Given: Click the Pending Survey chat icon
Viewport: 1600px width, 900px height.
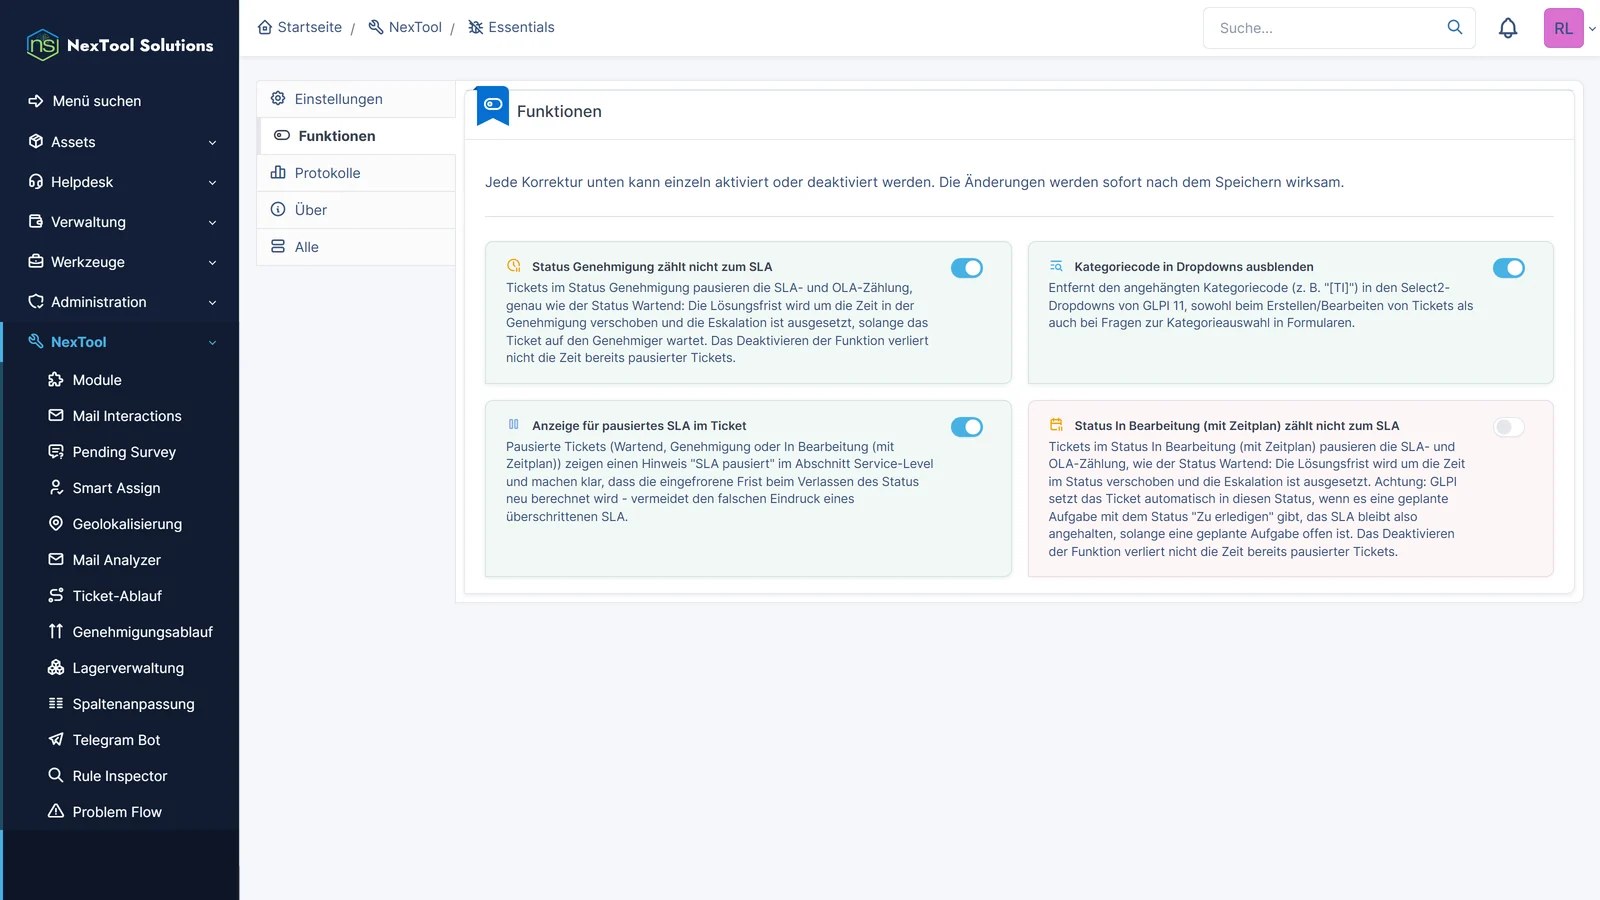Looking at the screenshot, I should click(x=56, y=451).
